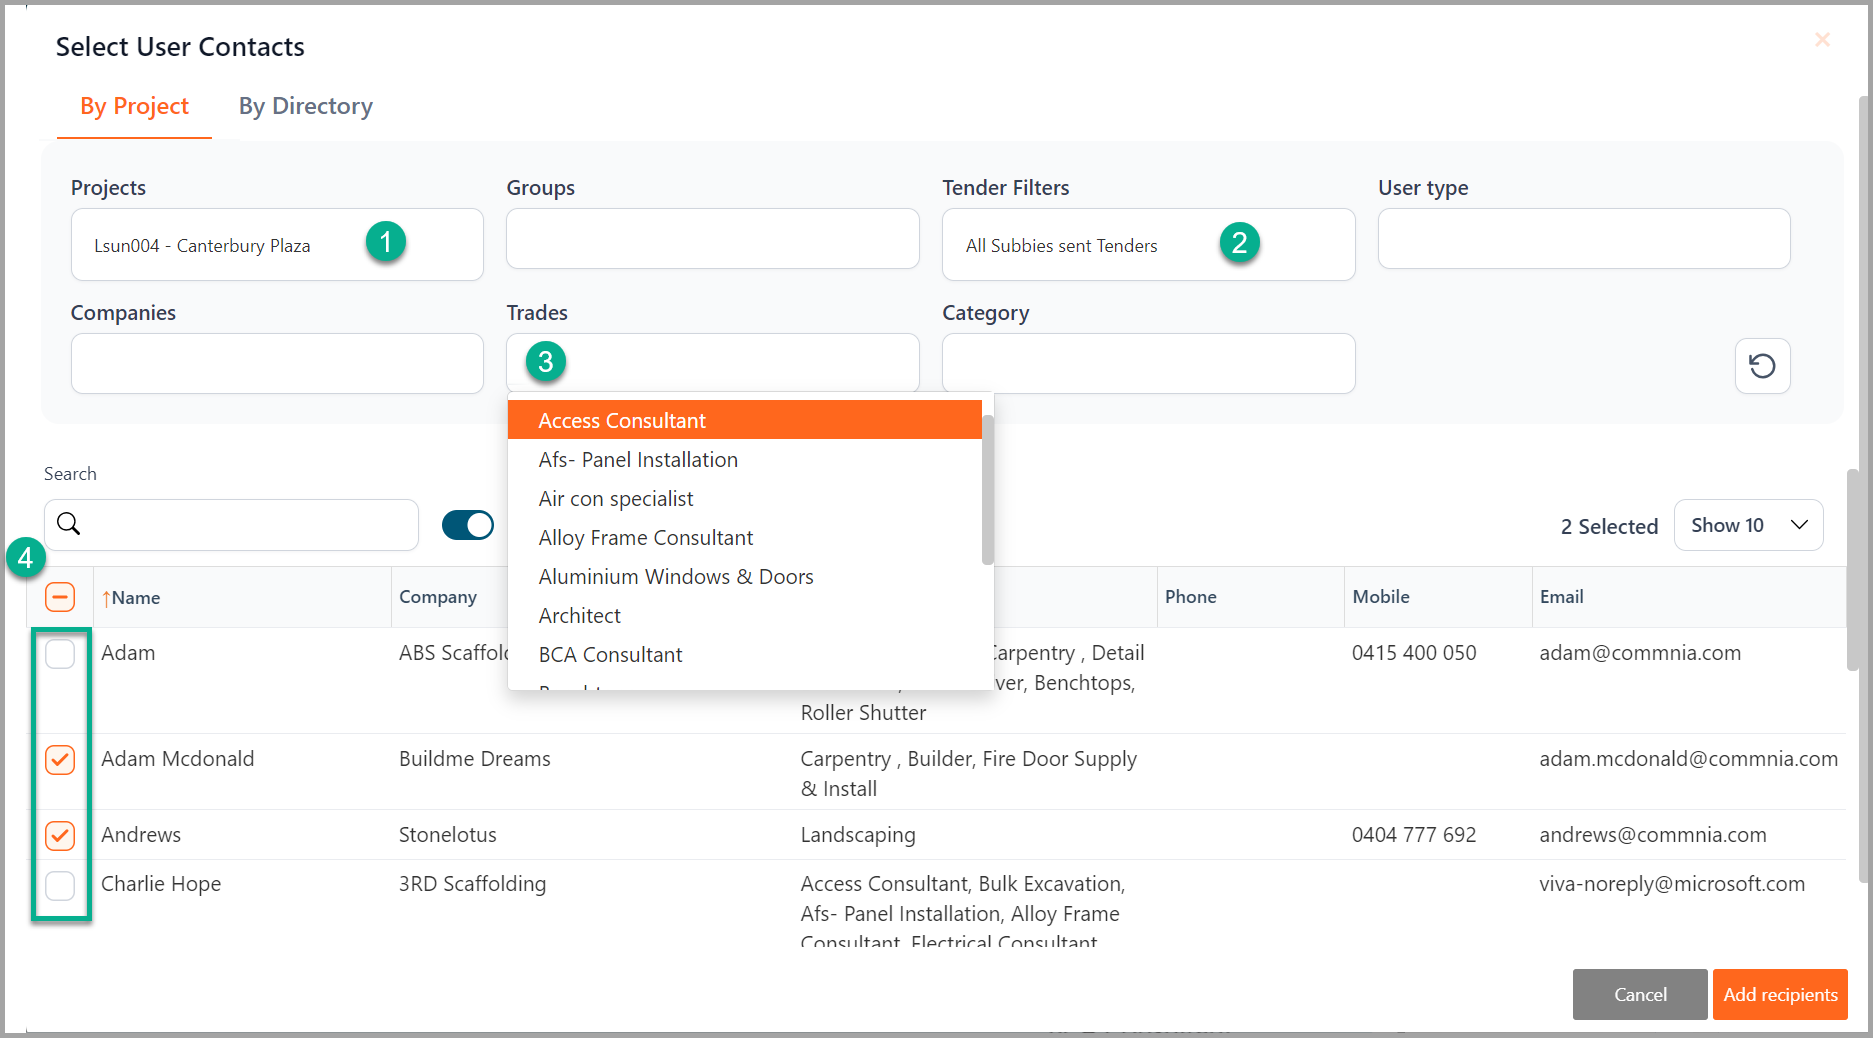Switch to the By Directory tab

pos(306,106)
